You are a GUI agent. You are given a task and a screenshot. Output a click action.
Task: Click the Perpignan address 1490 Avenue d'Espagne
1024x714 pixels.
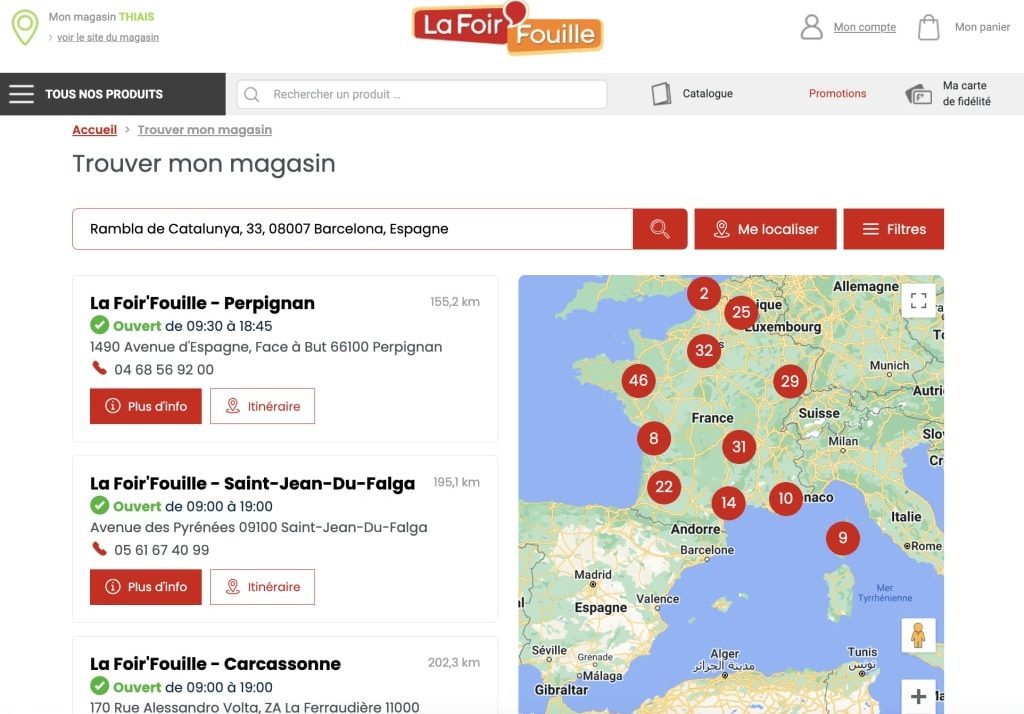point(266,347)
